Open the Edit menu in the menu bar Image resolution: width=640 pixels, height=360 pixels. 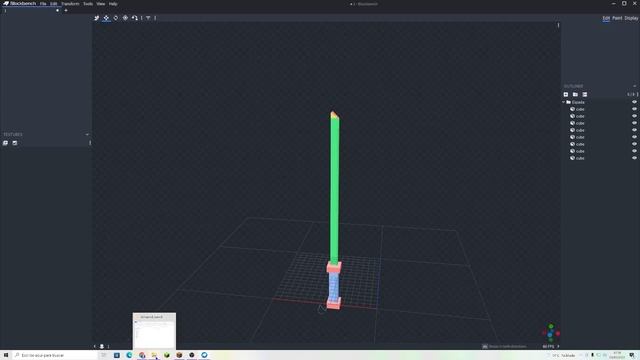pyautogui.click(x=53, y=4)
